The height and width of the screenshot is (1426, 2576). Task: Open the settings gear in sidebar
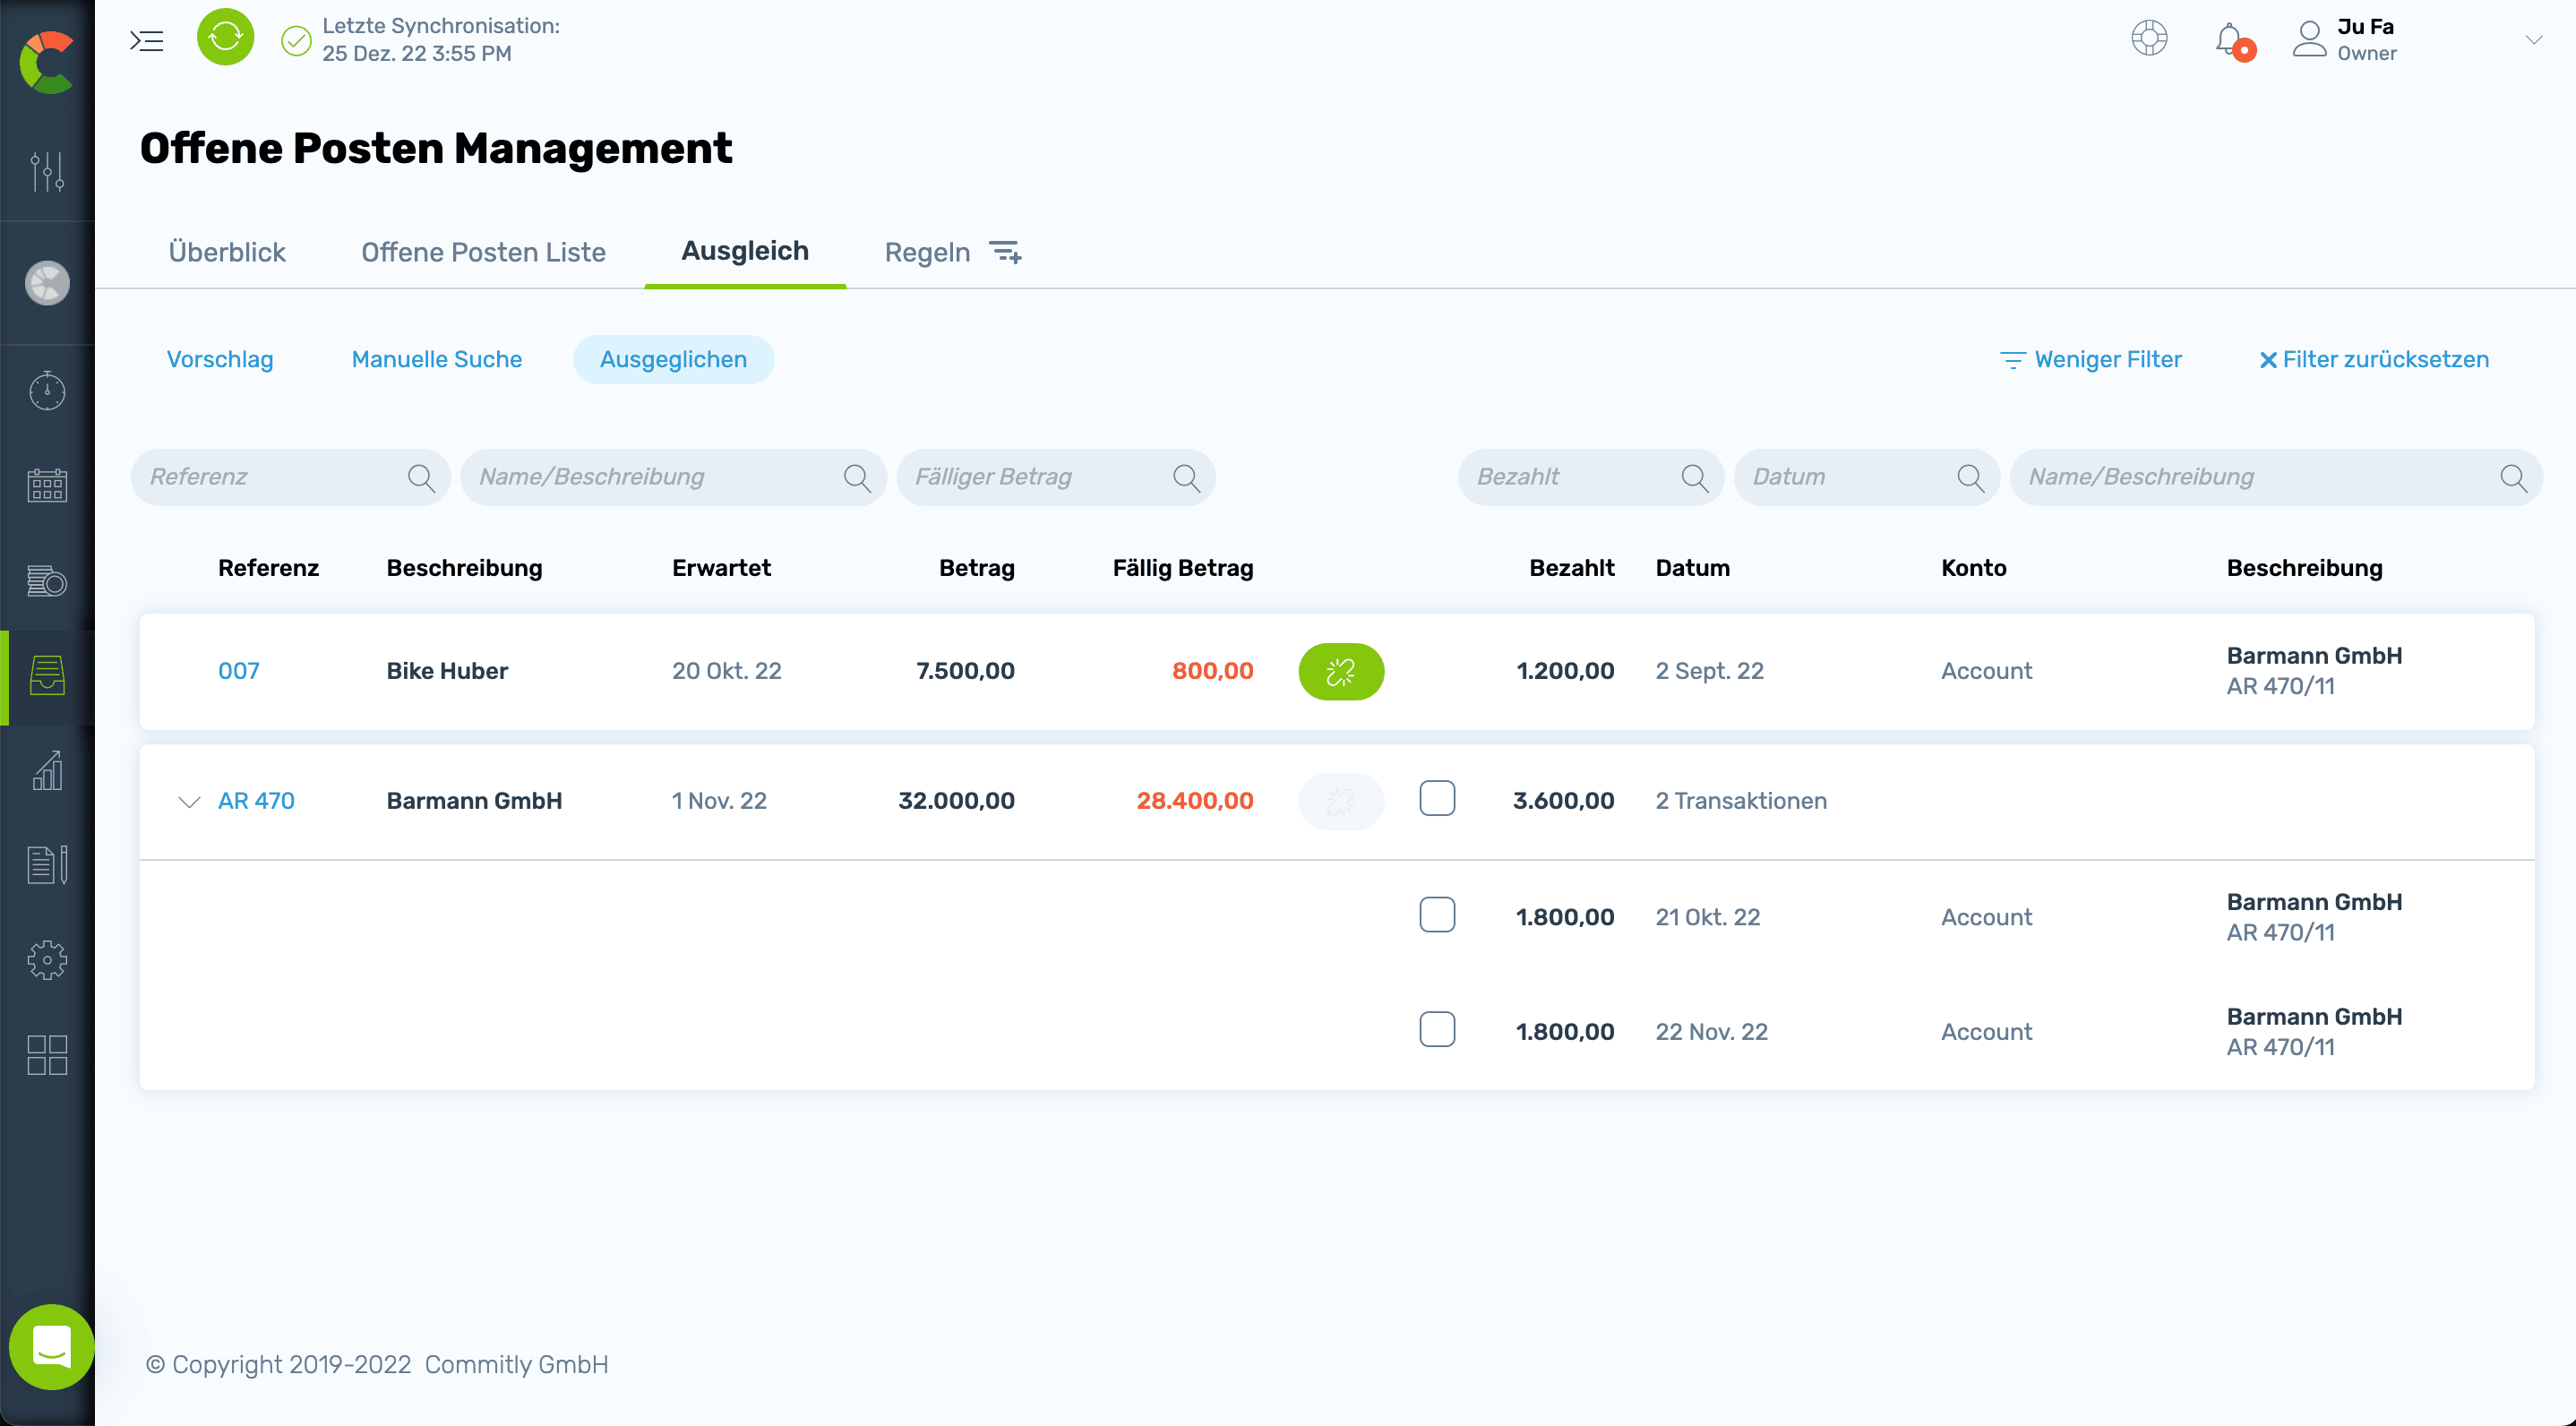tap(47, 960)
